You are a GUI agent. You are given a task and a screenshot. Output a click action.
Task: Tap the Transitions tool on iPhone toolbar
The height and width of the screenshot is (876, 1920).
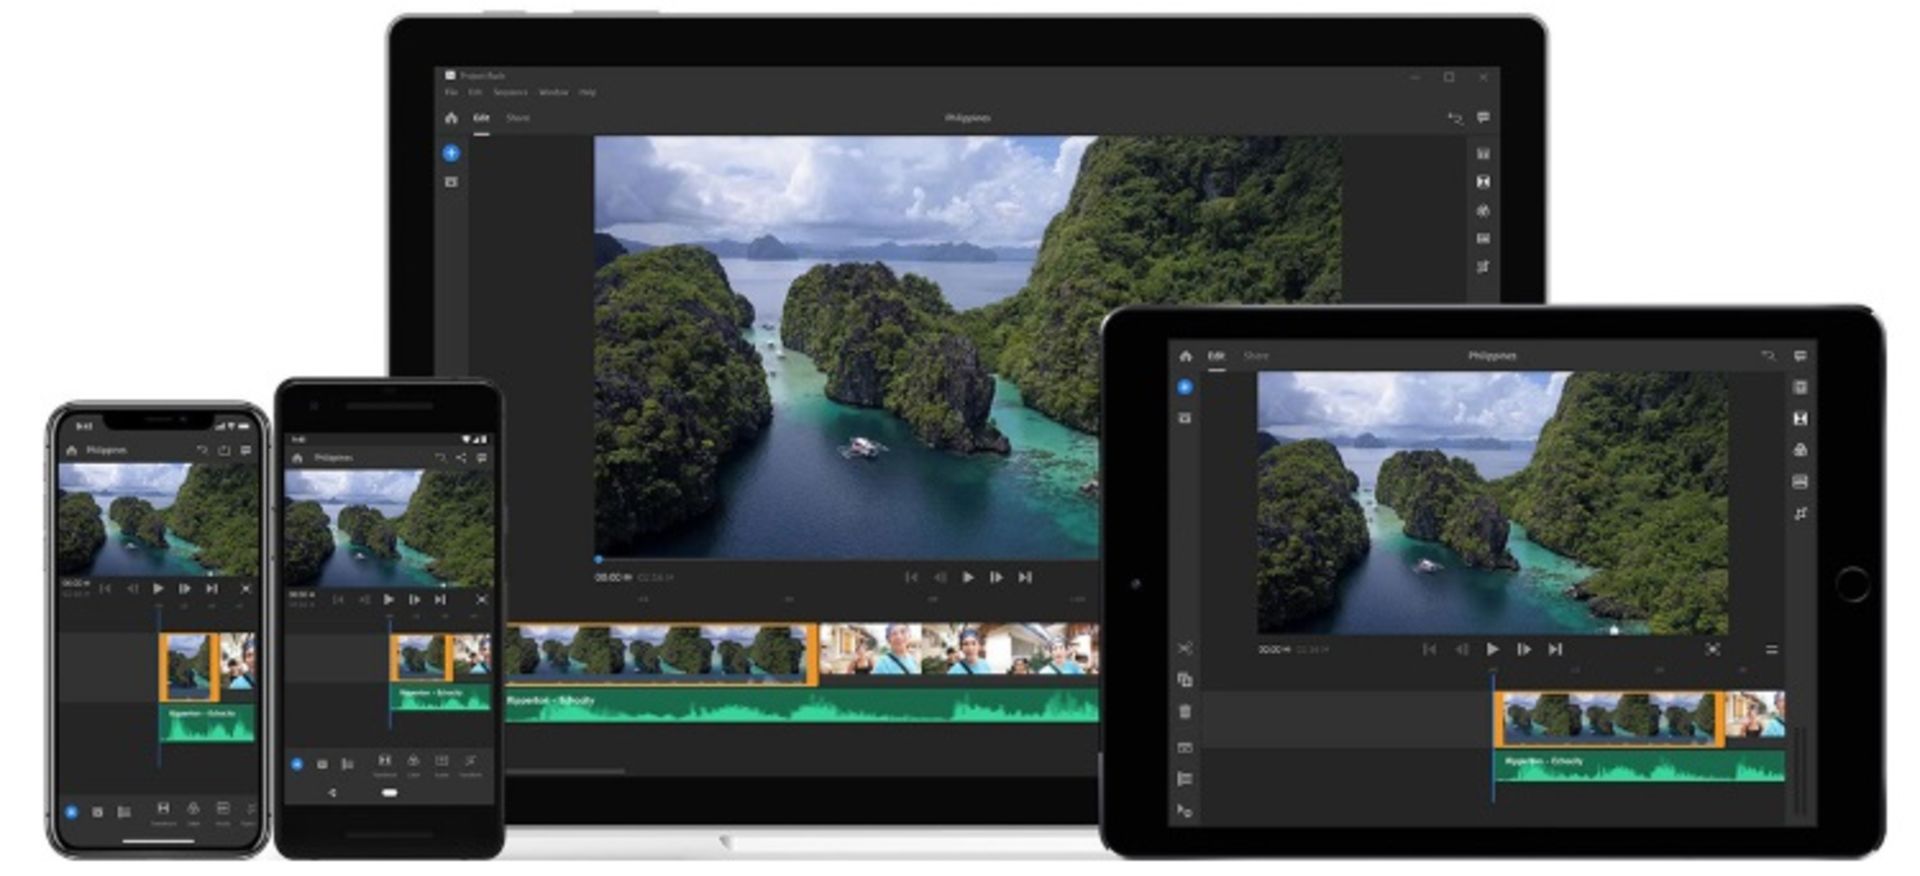[x=163, y=811]
